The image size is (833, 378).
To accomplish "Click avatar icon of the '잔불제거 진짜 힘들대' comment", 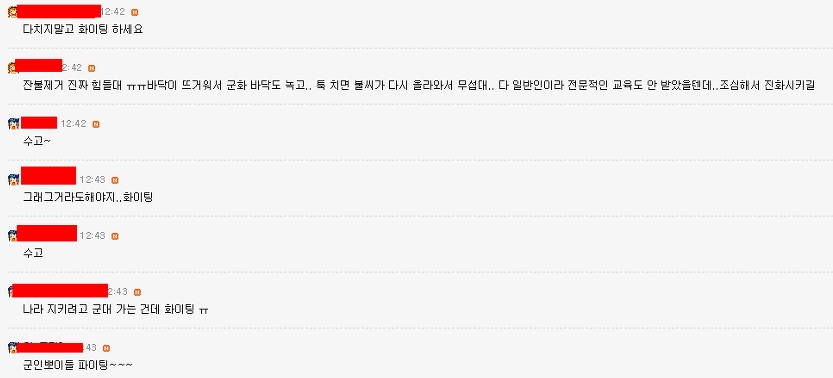I will point(13,67).
